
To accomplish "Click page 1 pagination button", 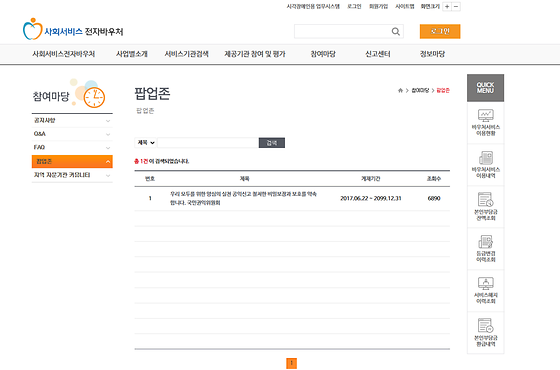I will click(x=291, y=363).
